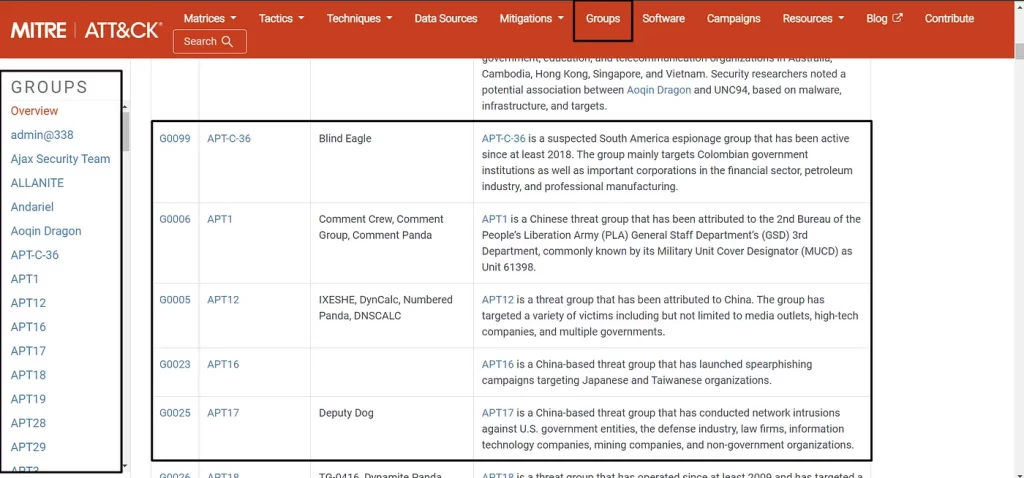Select APT19 in the sidebar
This screenshot has width=1024, height=478.
tap(28, 399)
